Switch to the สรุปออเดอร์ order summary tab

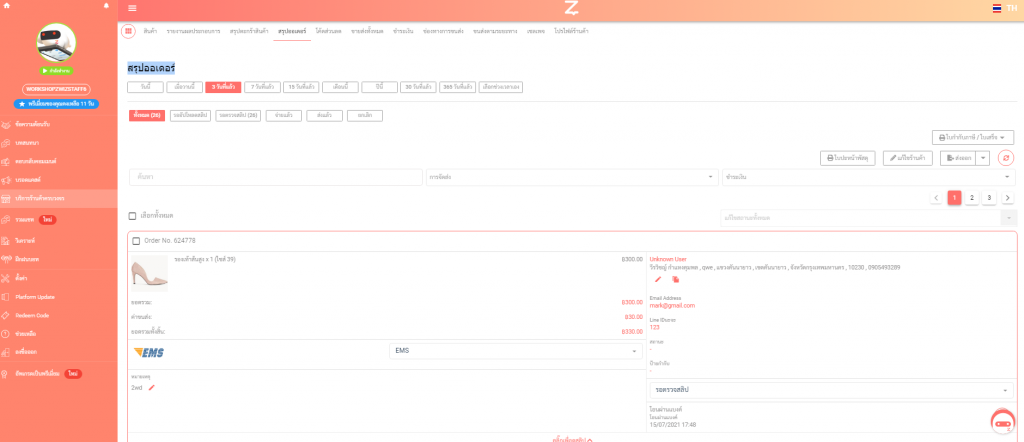tap(292, 31)
